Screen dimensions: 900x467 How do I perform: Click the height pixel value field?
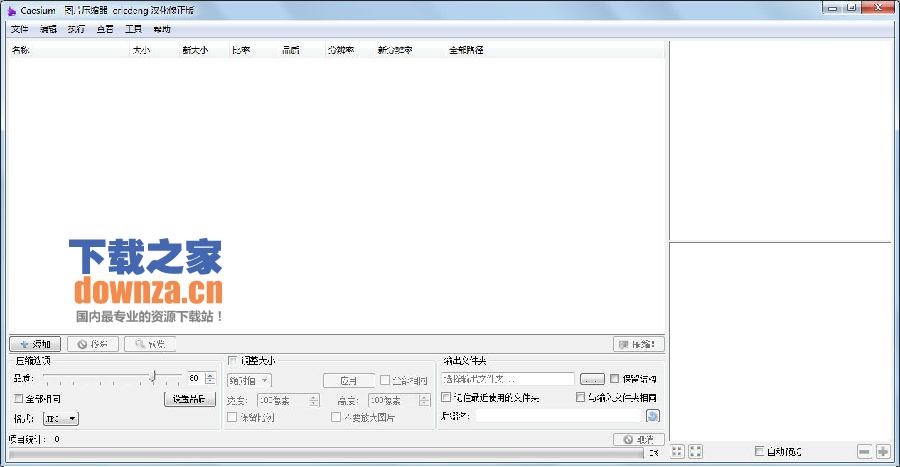click(x=394, y=400)
